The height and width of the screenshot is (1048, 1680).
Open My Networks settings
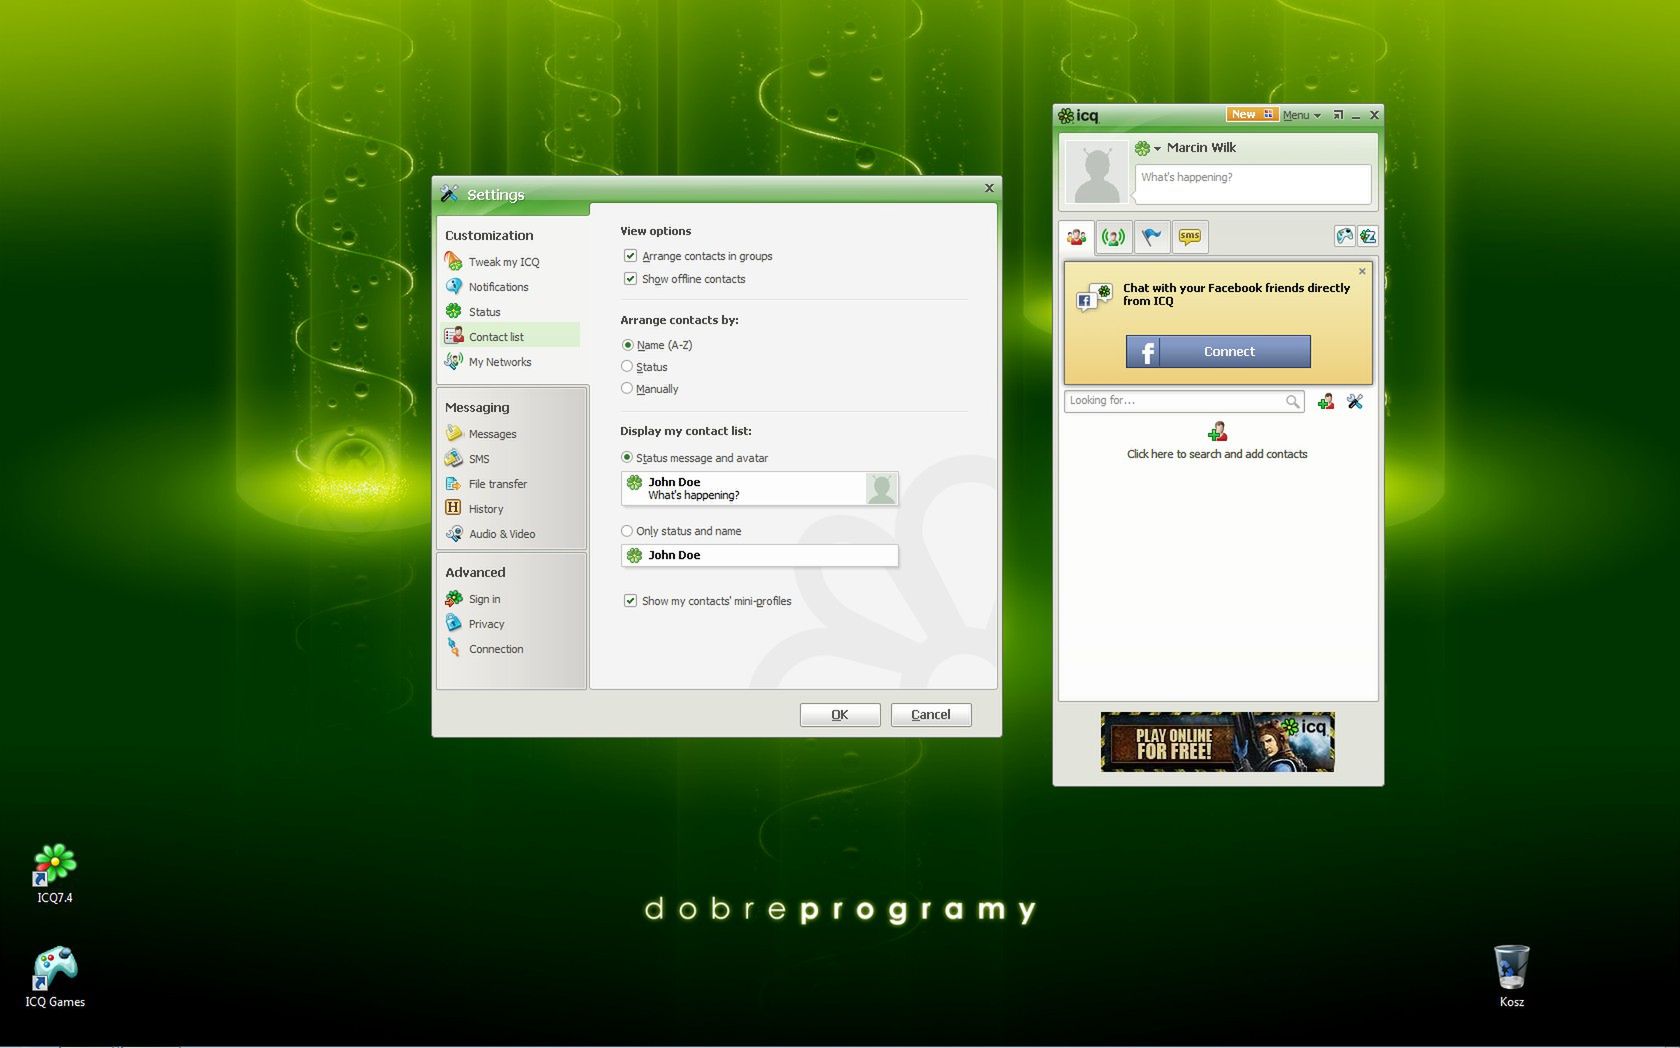(499, 362)
